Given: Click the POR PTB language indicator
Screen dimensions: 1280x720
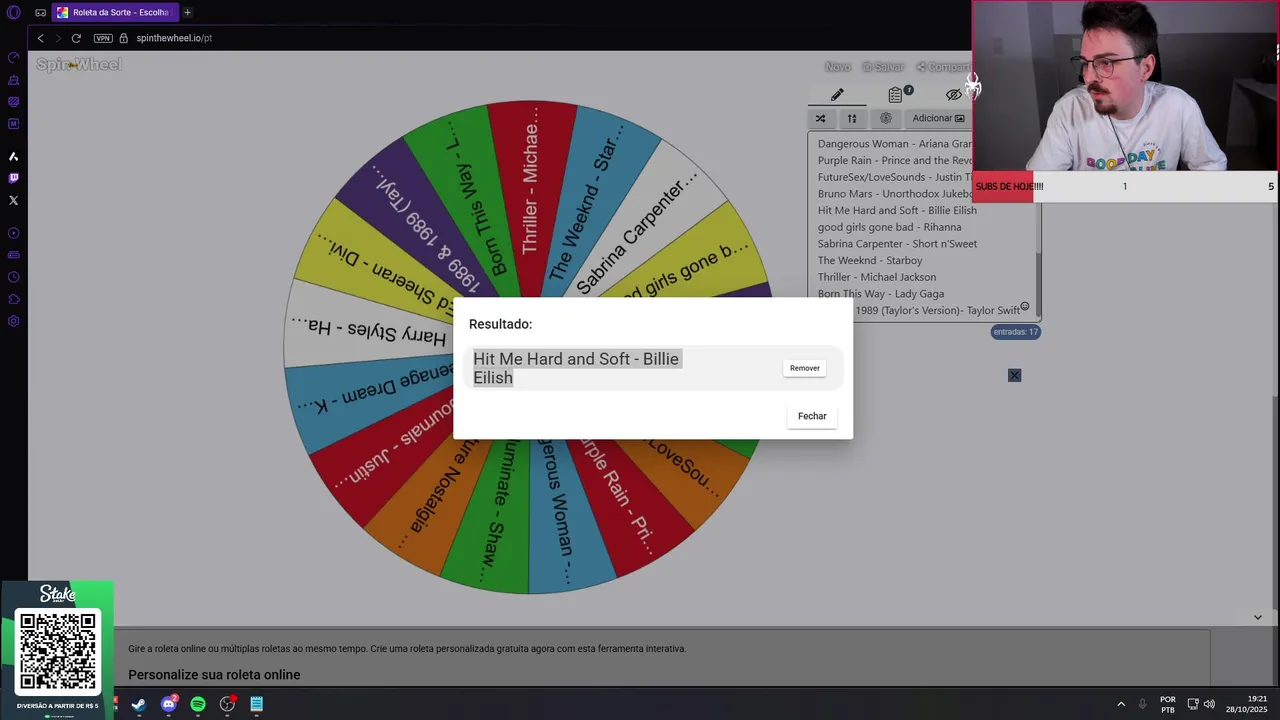Looking at the screenshot, I should [1168, 704].
